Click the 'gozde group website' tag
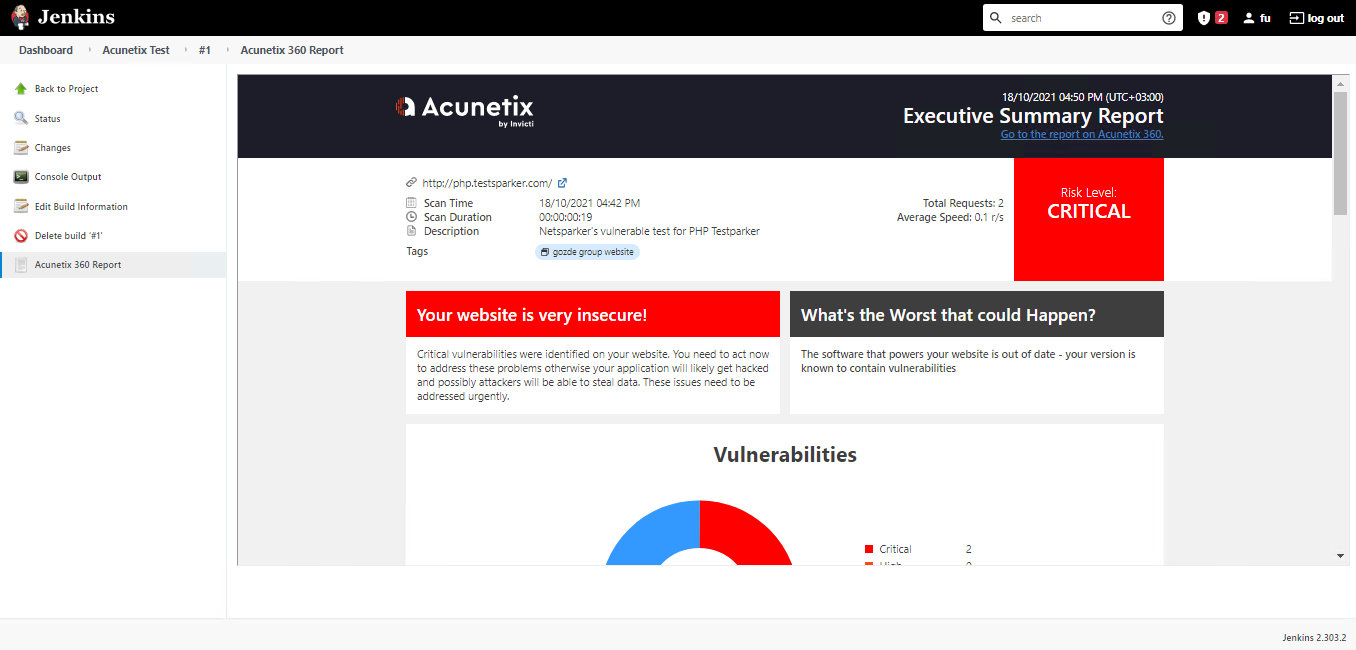The height and width of the screenshot is (650, 1356). [x=587, y=252]
